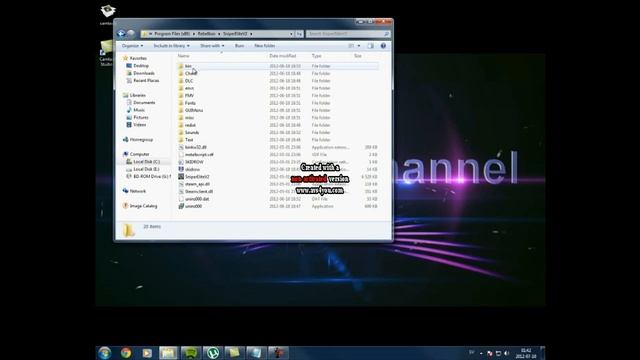The height and width of the screenshot is (360, 640).
Task: Switch to the Explorer taskbar button
Action: point(168,353)
